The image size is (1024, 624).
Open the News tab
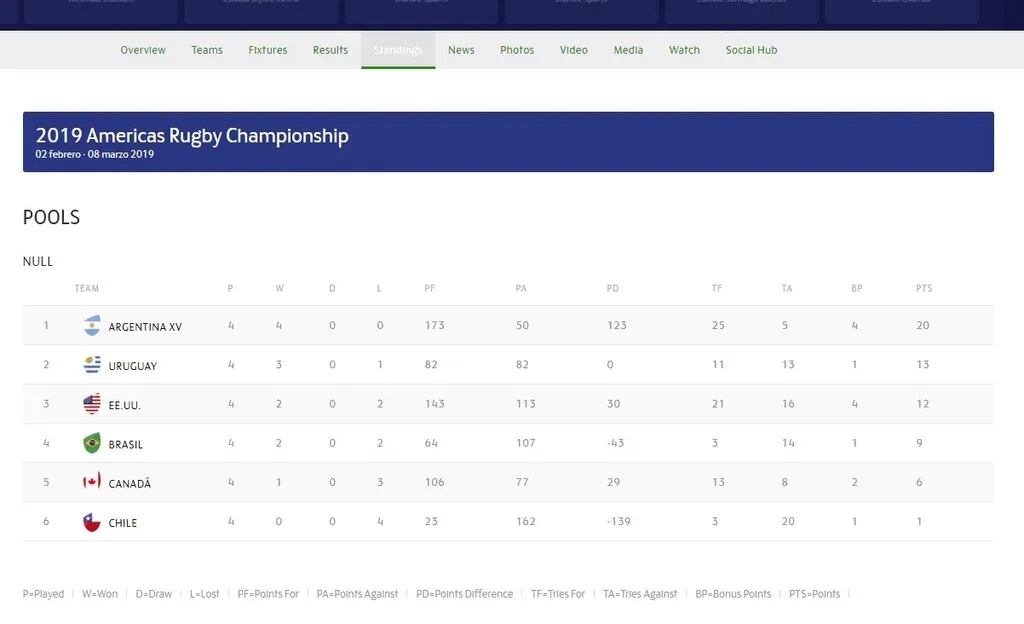point(461,50)
